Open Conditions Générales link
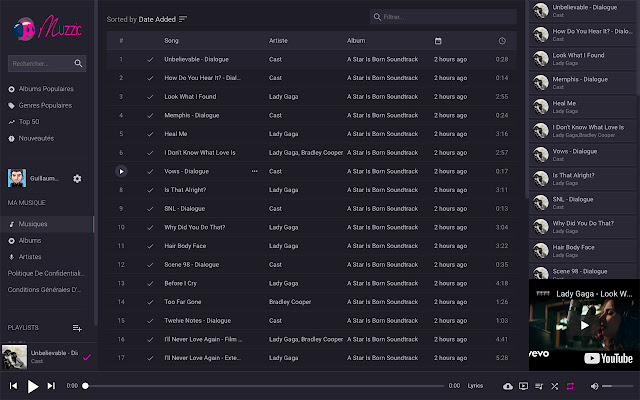The width and height of the screenshot is (640, 400). 44,290
